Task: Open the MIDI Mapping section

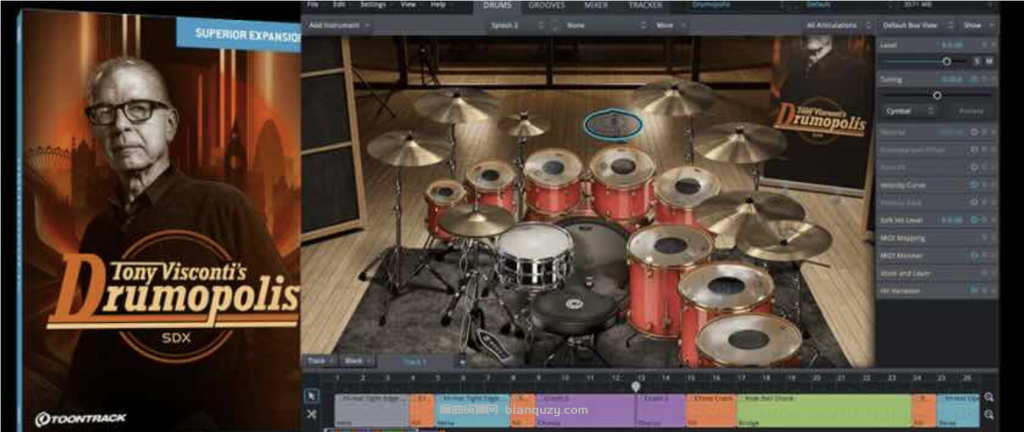Action: [936, 238]
